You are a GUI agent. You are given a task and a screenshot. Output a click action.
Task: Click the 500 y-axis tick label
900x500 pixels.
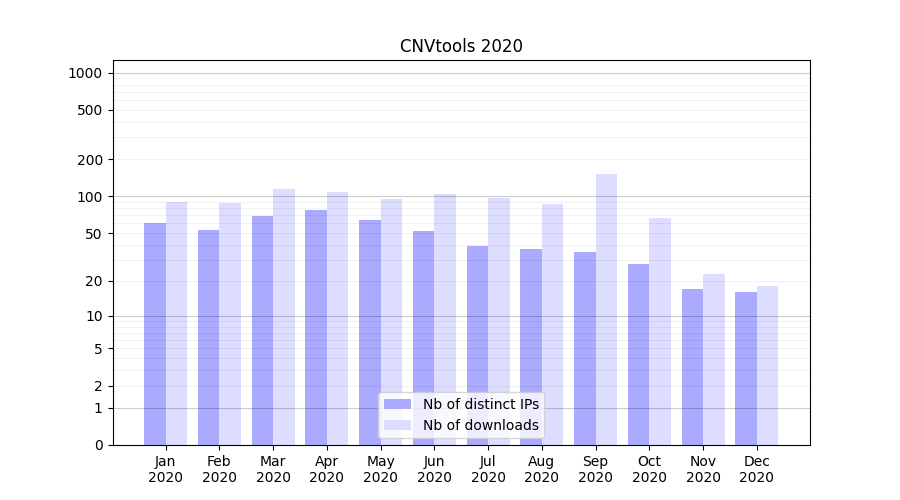[89, 110]
